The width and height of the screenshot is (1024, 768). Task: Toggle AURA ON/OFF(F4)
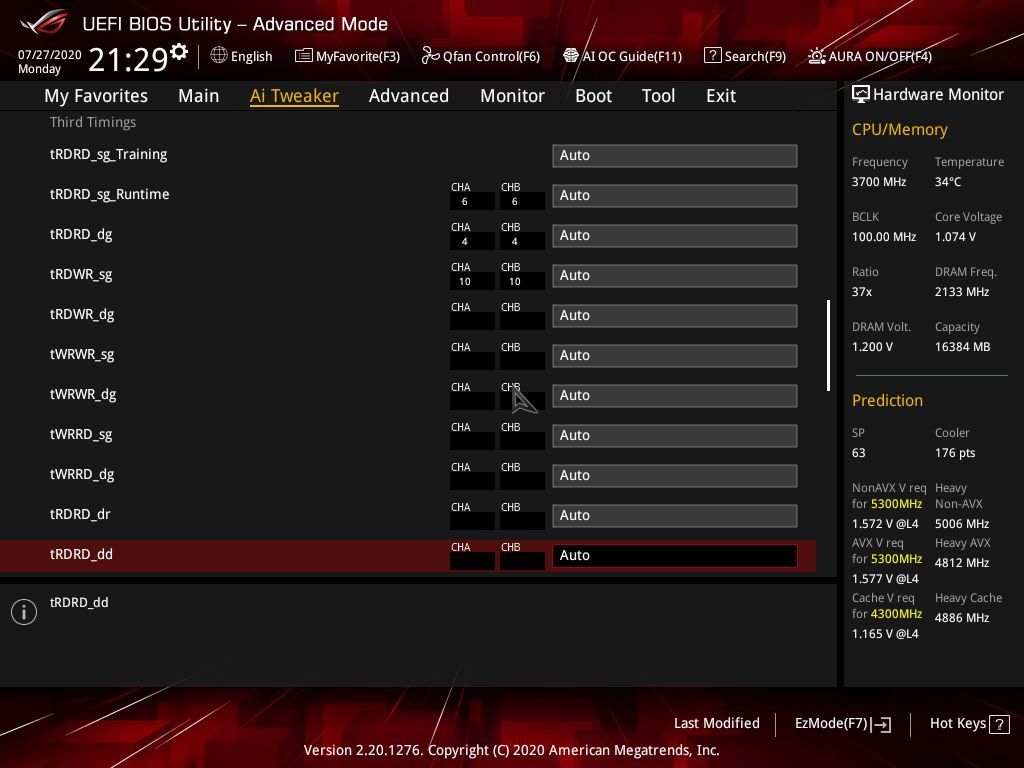click(870, 56)
